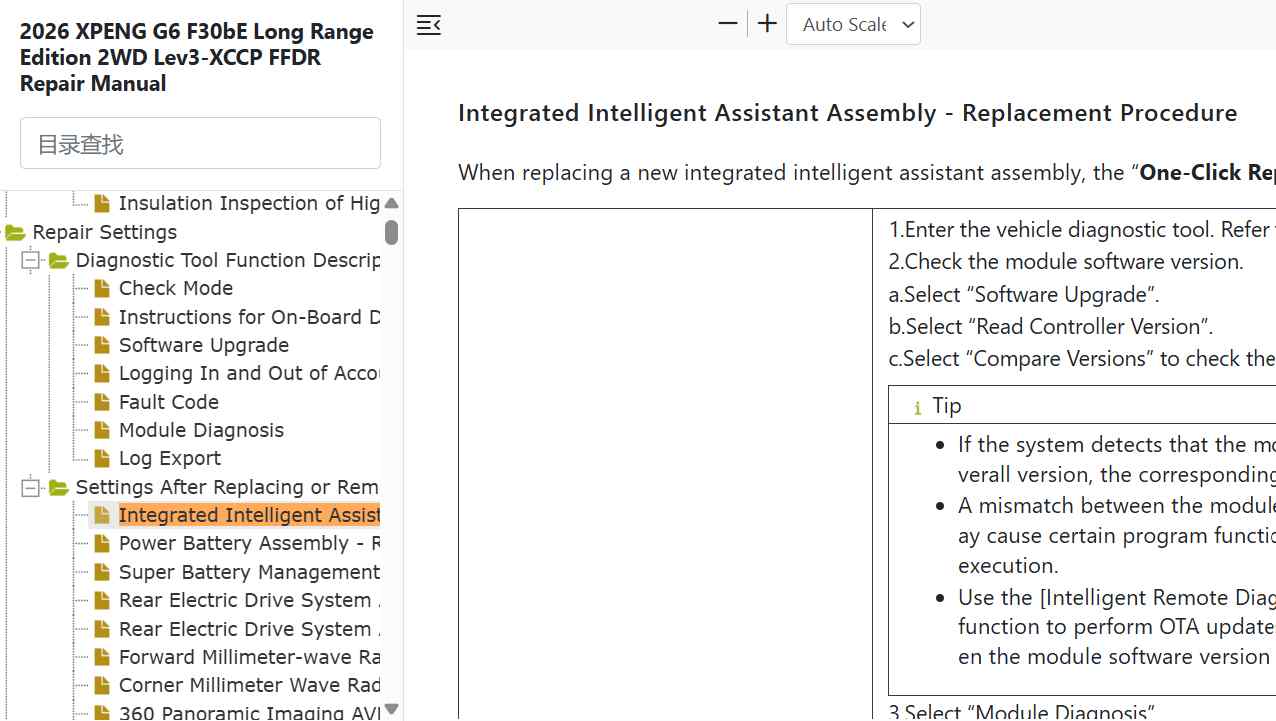Open the Super Battery Management page
The height and width of the screenshot is (721, 1276).
pos(249,572)
